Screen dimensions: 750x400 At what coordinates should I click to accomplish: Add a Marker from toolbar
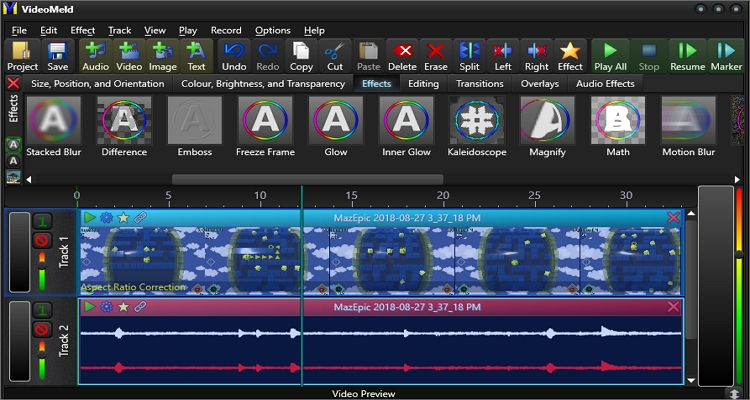726,56
